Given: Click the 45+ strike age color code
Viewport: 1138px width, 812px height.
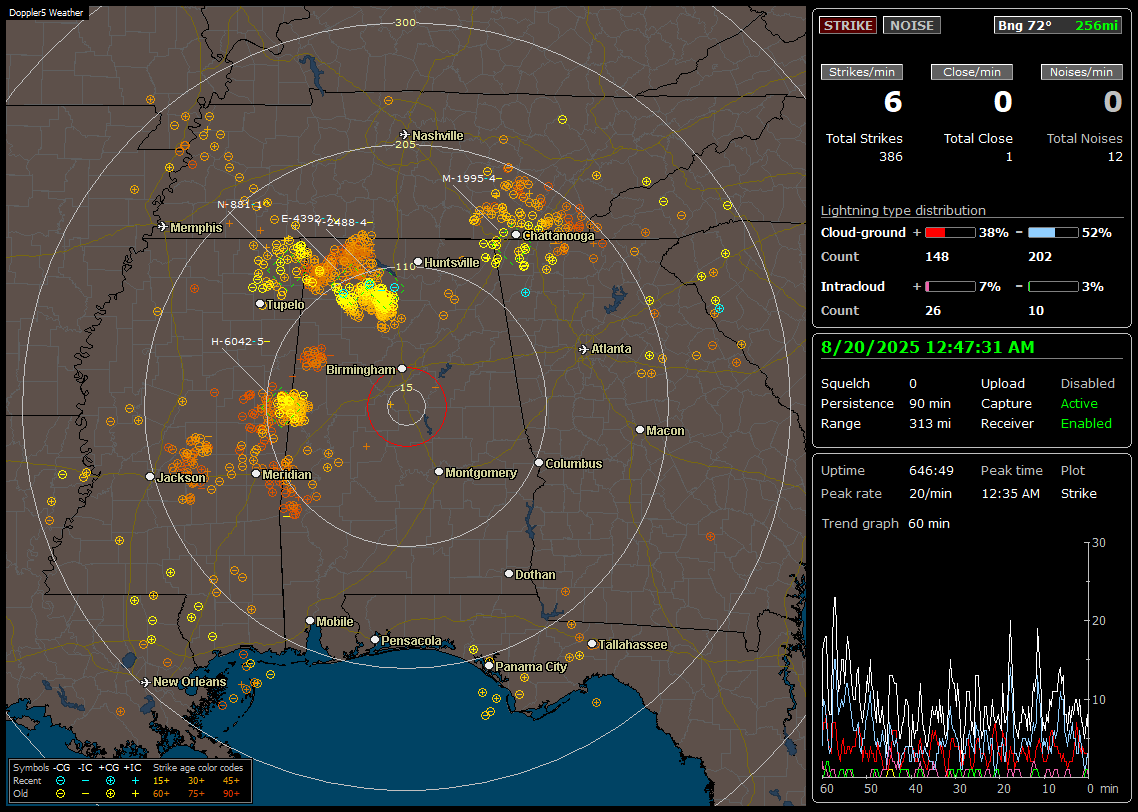Looking at the screenshot, I should (x=231, y=781).
